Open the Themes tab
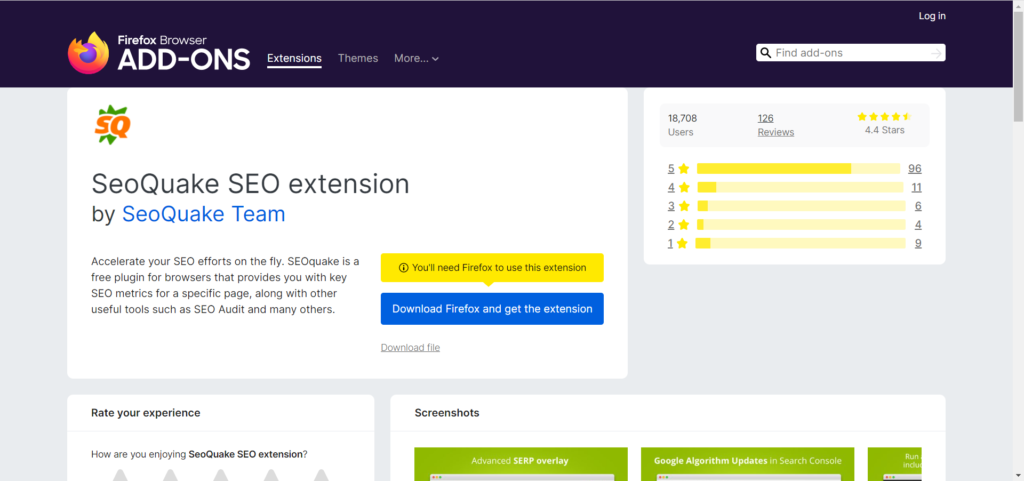This screenshot has height=481, width=1024. tap(358, 58)
